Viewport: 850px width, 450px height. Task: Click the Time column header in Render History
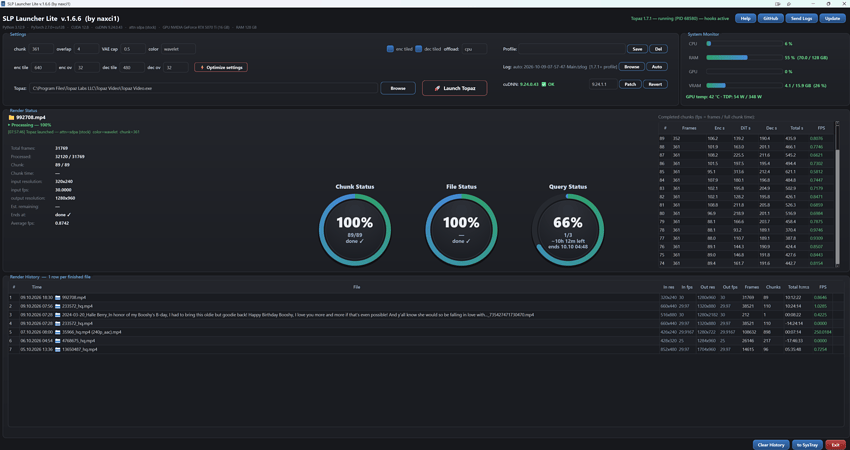[36, 287]
